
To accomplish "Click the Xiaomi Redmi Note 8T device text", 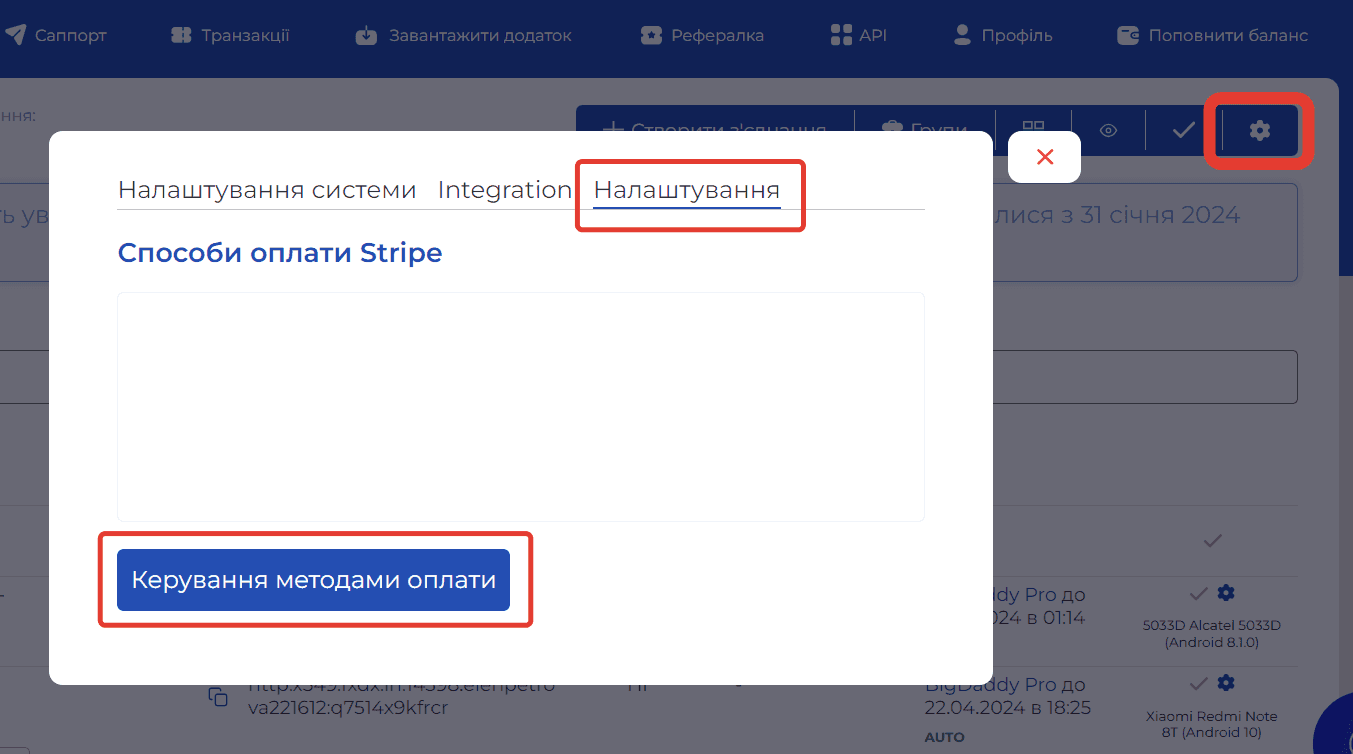I will pyautogui.click(x=1212, y=725).
